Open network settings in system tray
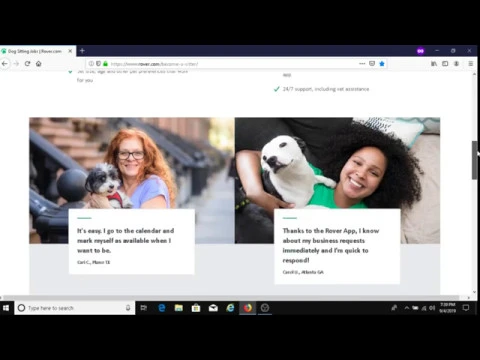 [424, 308]
